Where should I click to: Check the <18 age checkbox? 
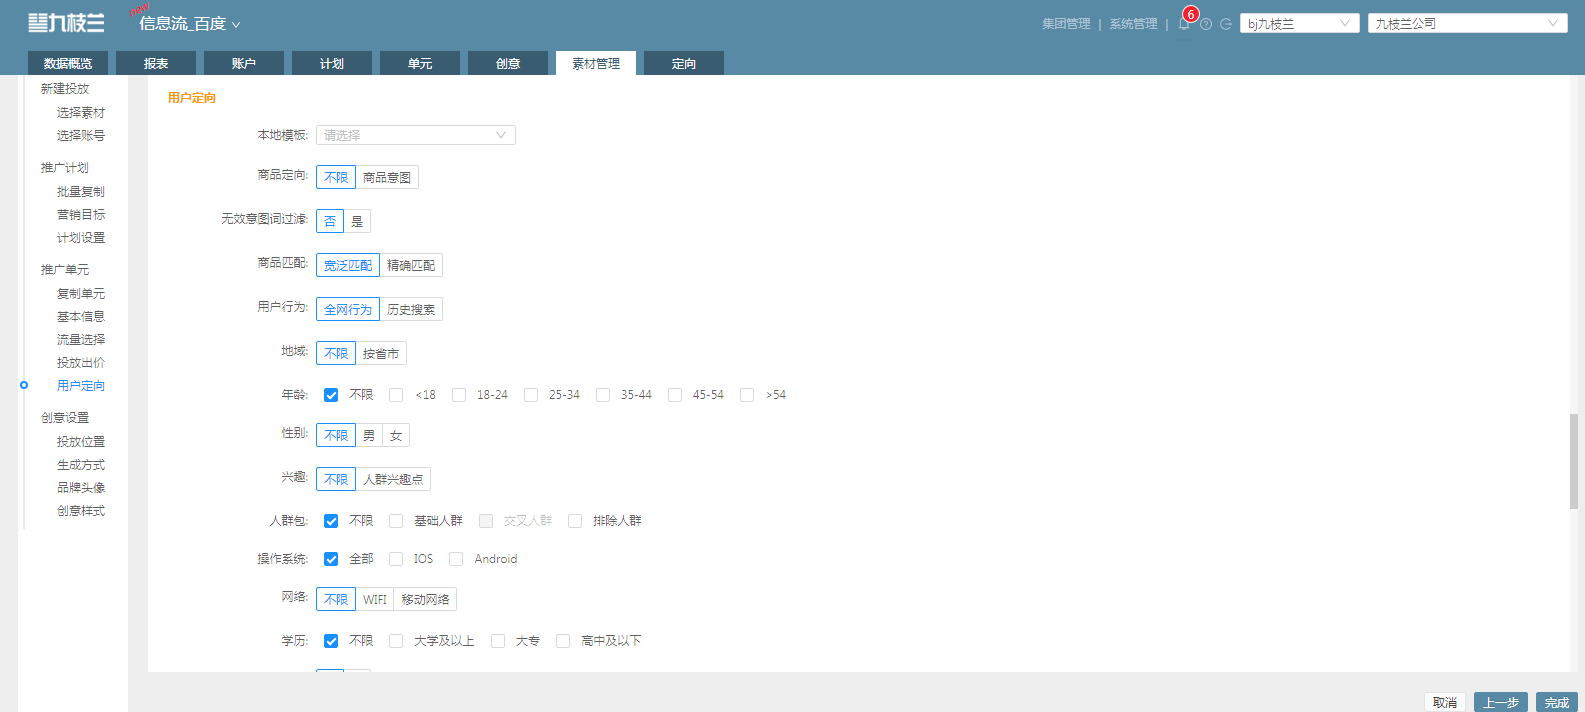tap(396, 395)
